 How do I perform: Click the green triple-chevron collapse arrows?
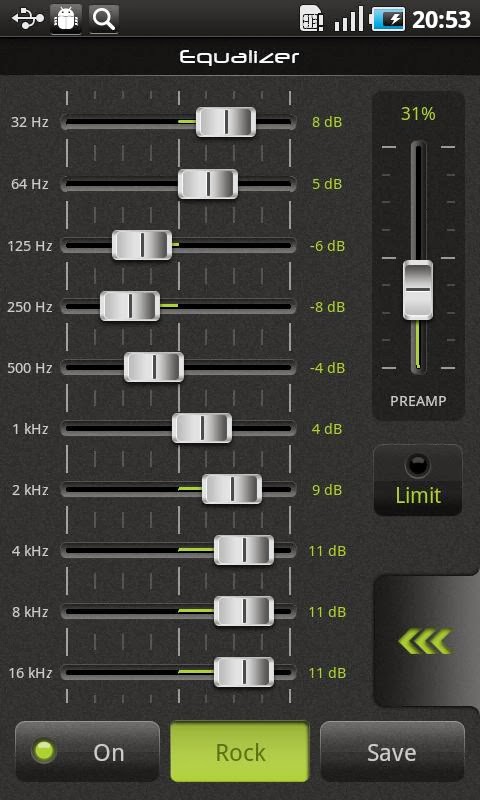(425, 641)
